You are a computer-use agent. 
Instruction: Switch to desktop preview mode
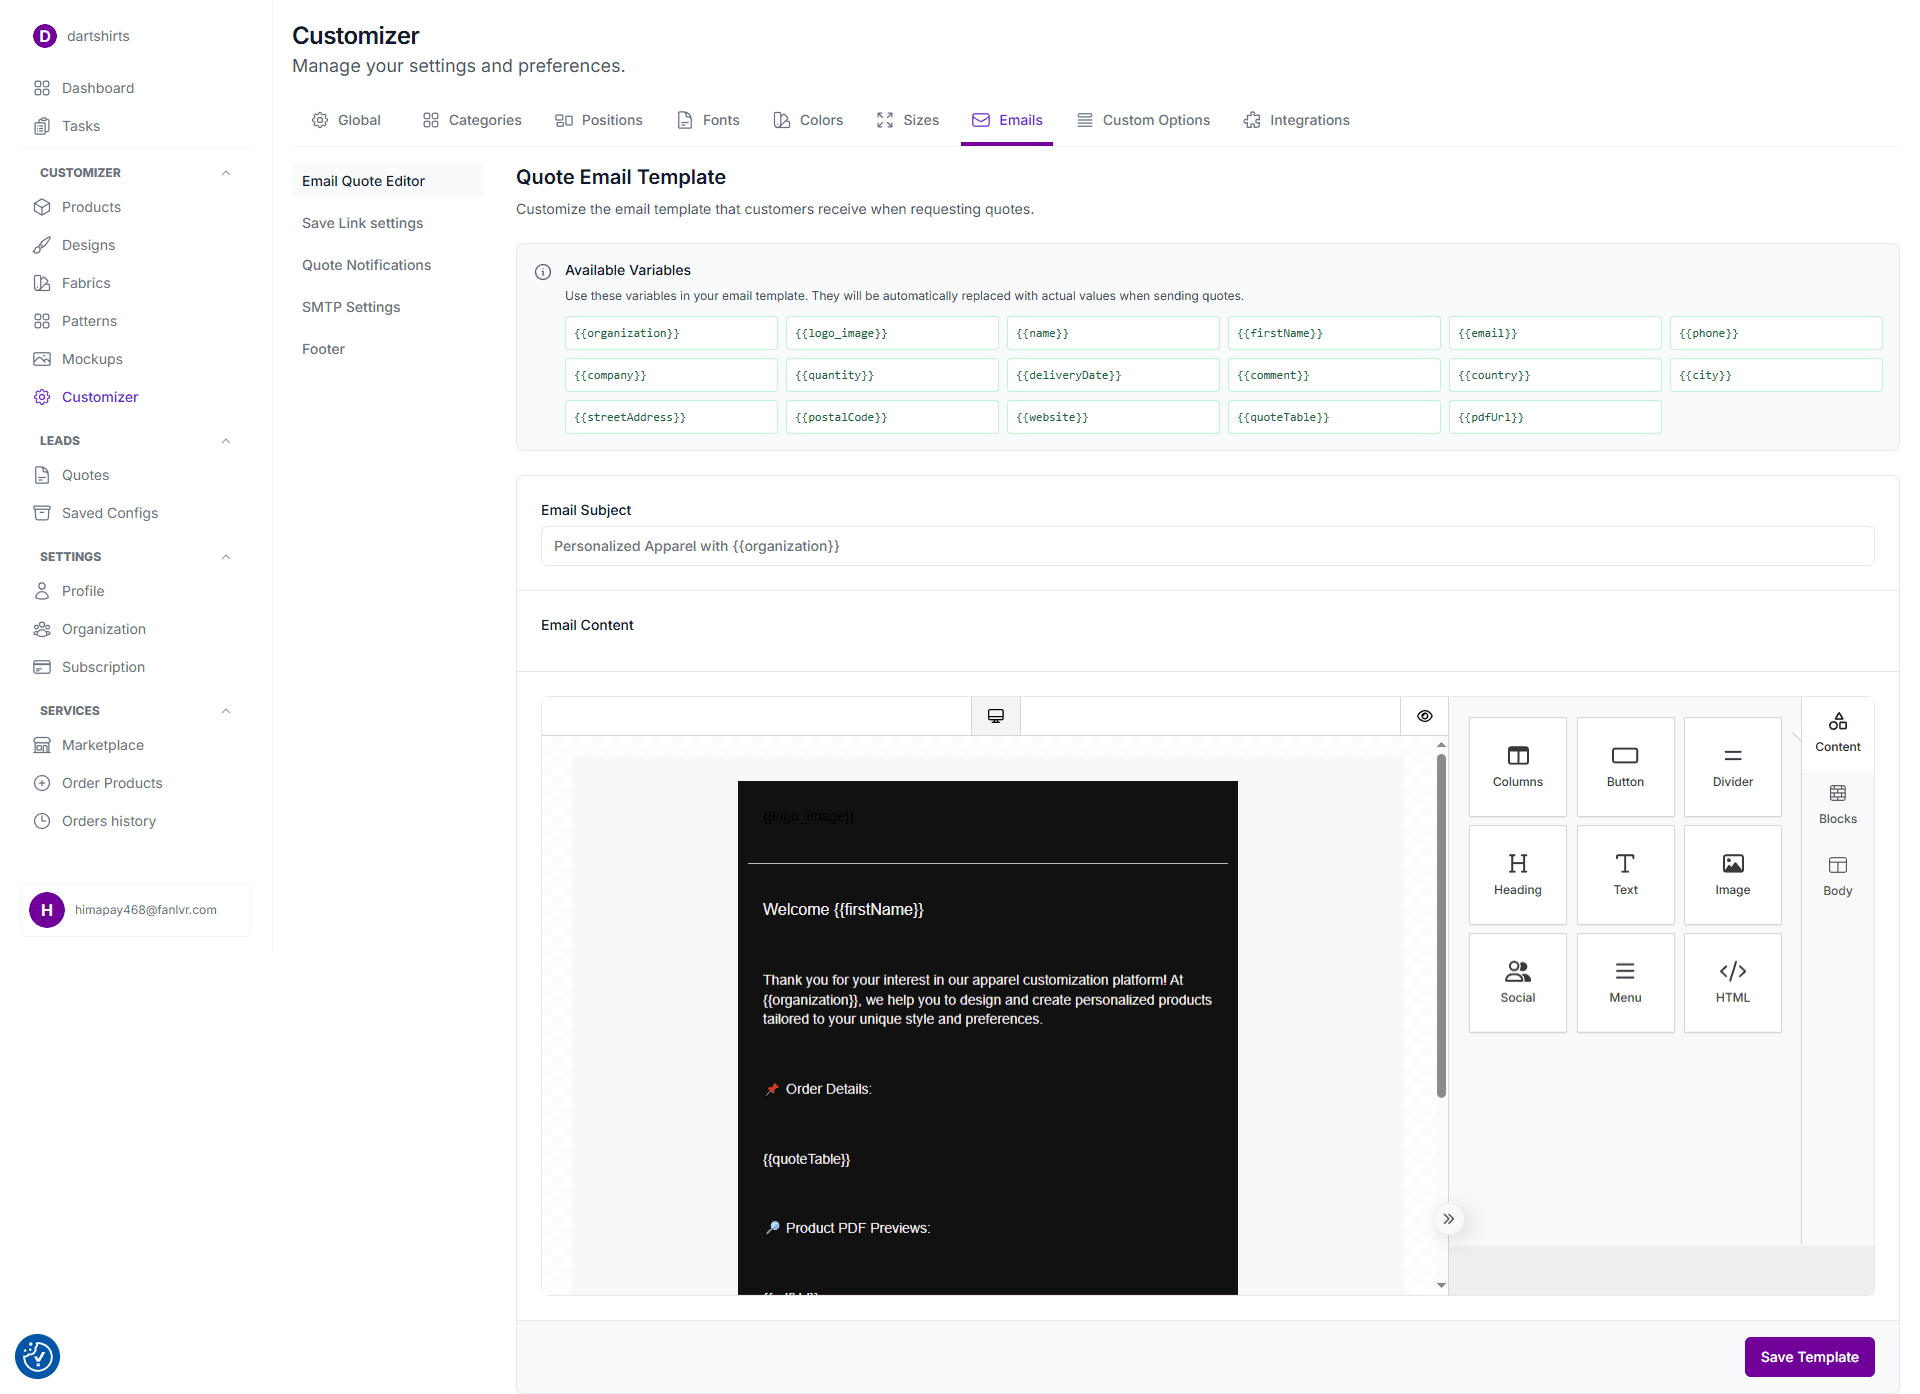point(995,715)
